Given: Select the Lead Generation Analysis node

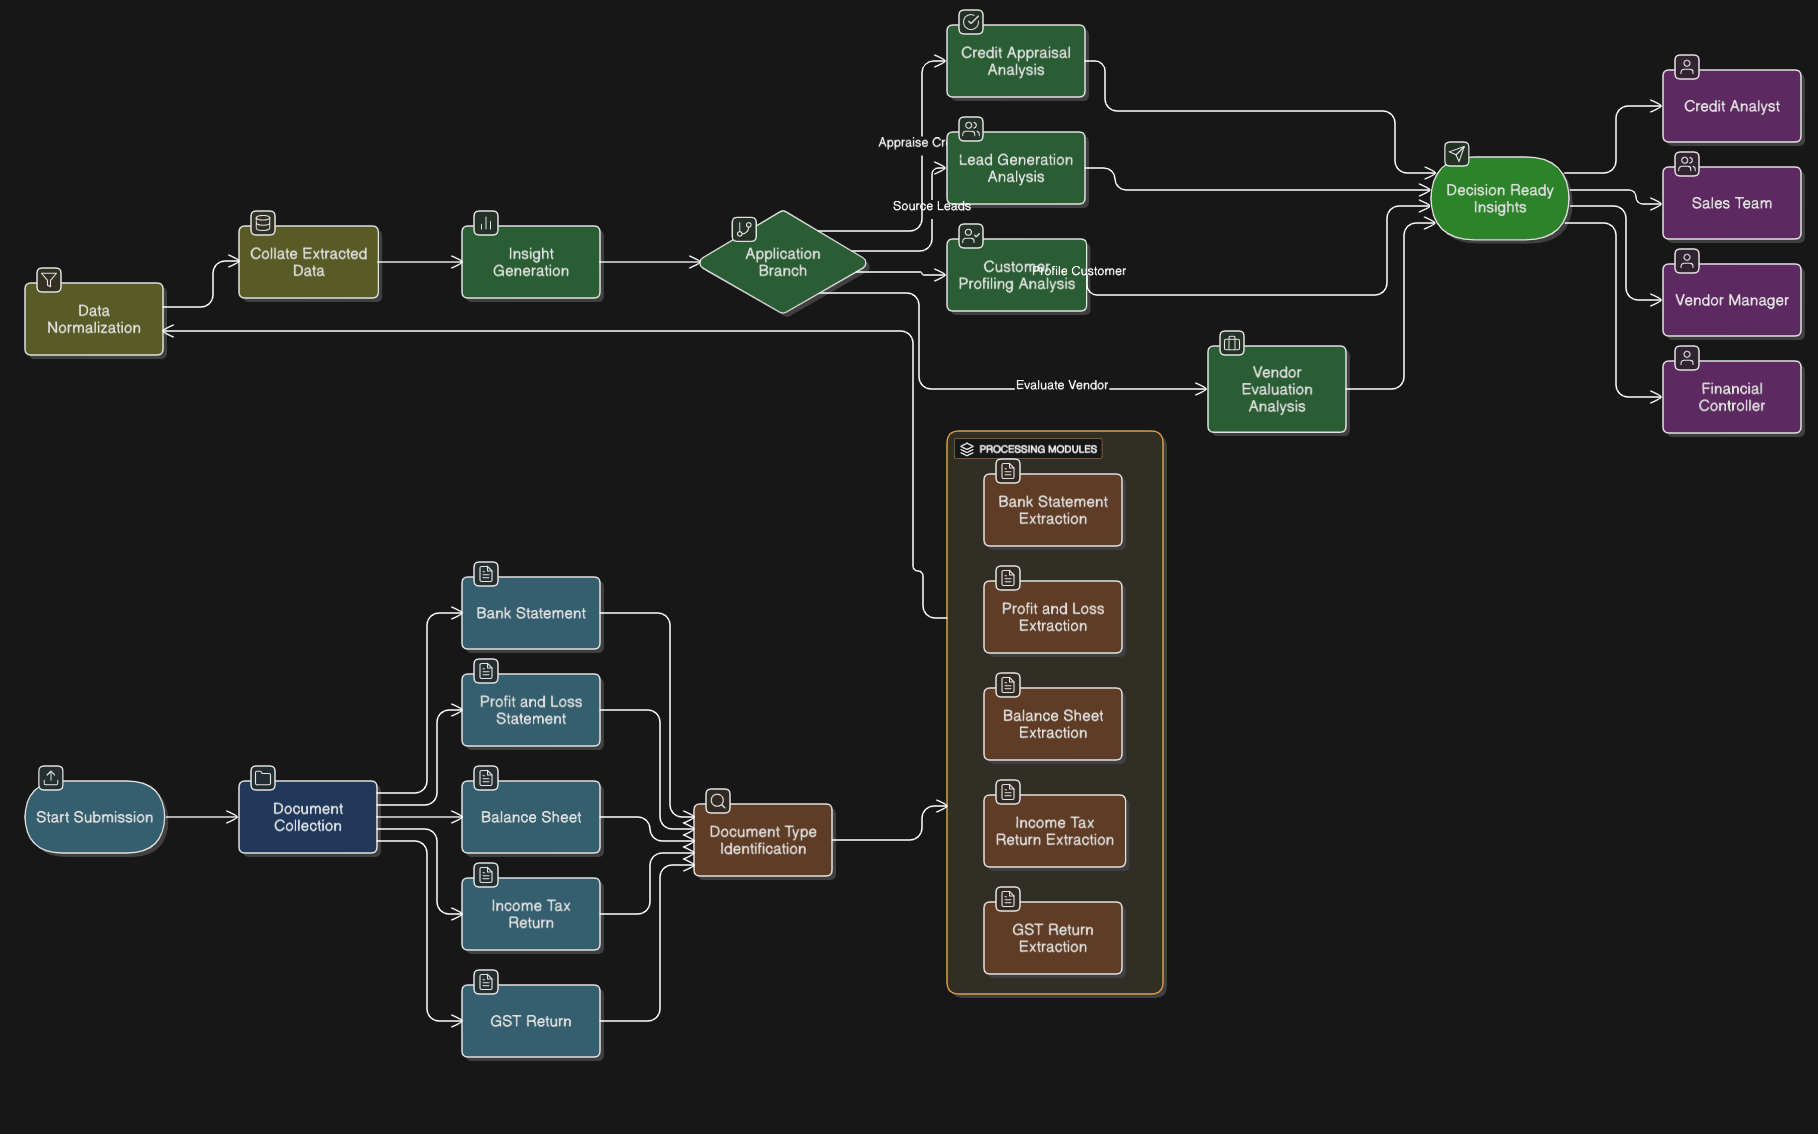Looking at the screenshot, I should pos(1015,169).
